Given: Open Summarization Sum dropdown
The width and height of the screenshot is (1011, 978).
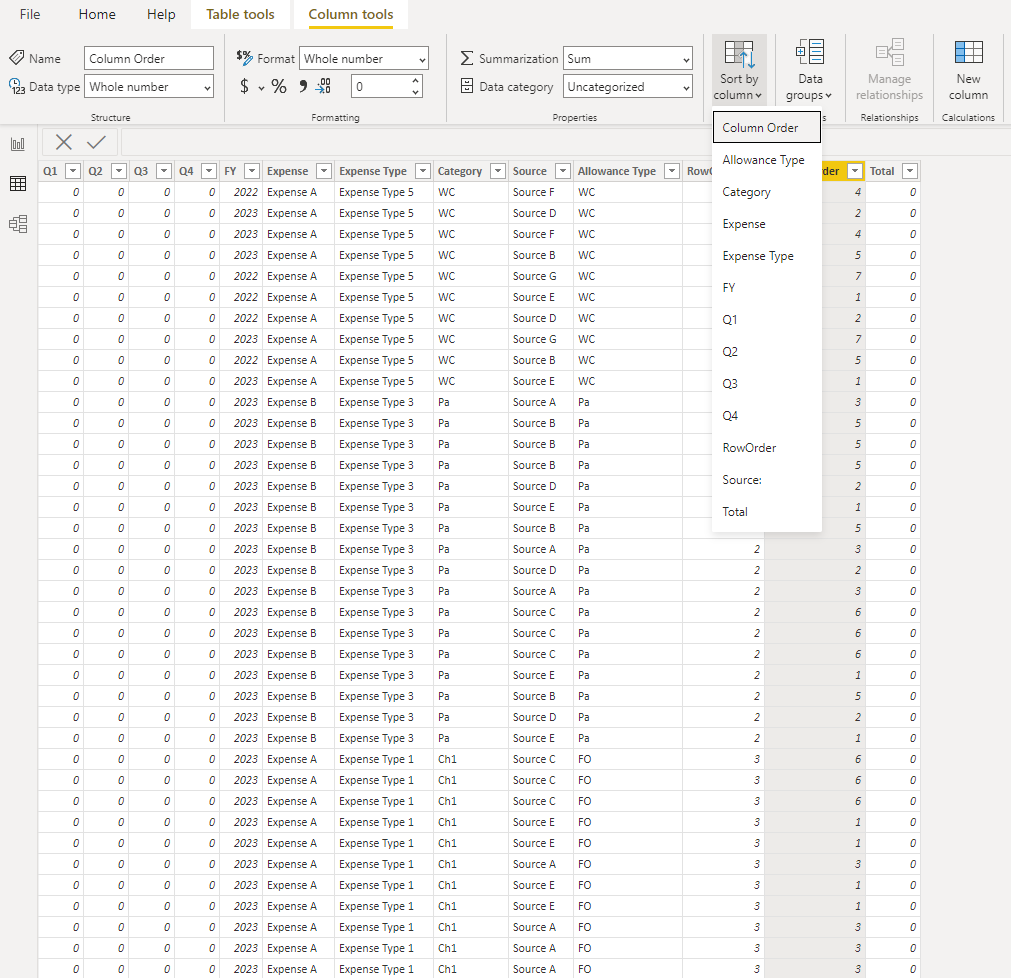Looking at the screenshot, I should point(627,59).
